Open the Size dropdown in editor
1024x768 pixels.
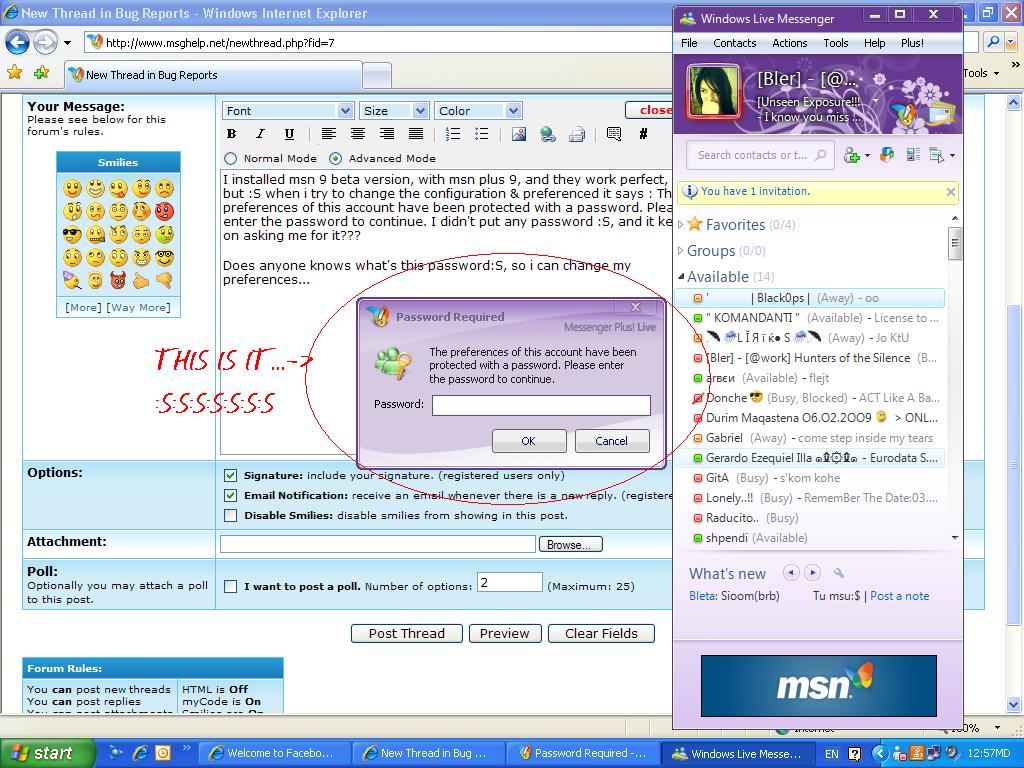point(394,111)
